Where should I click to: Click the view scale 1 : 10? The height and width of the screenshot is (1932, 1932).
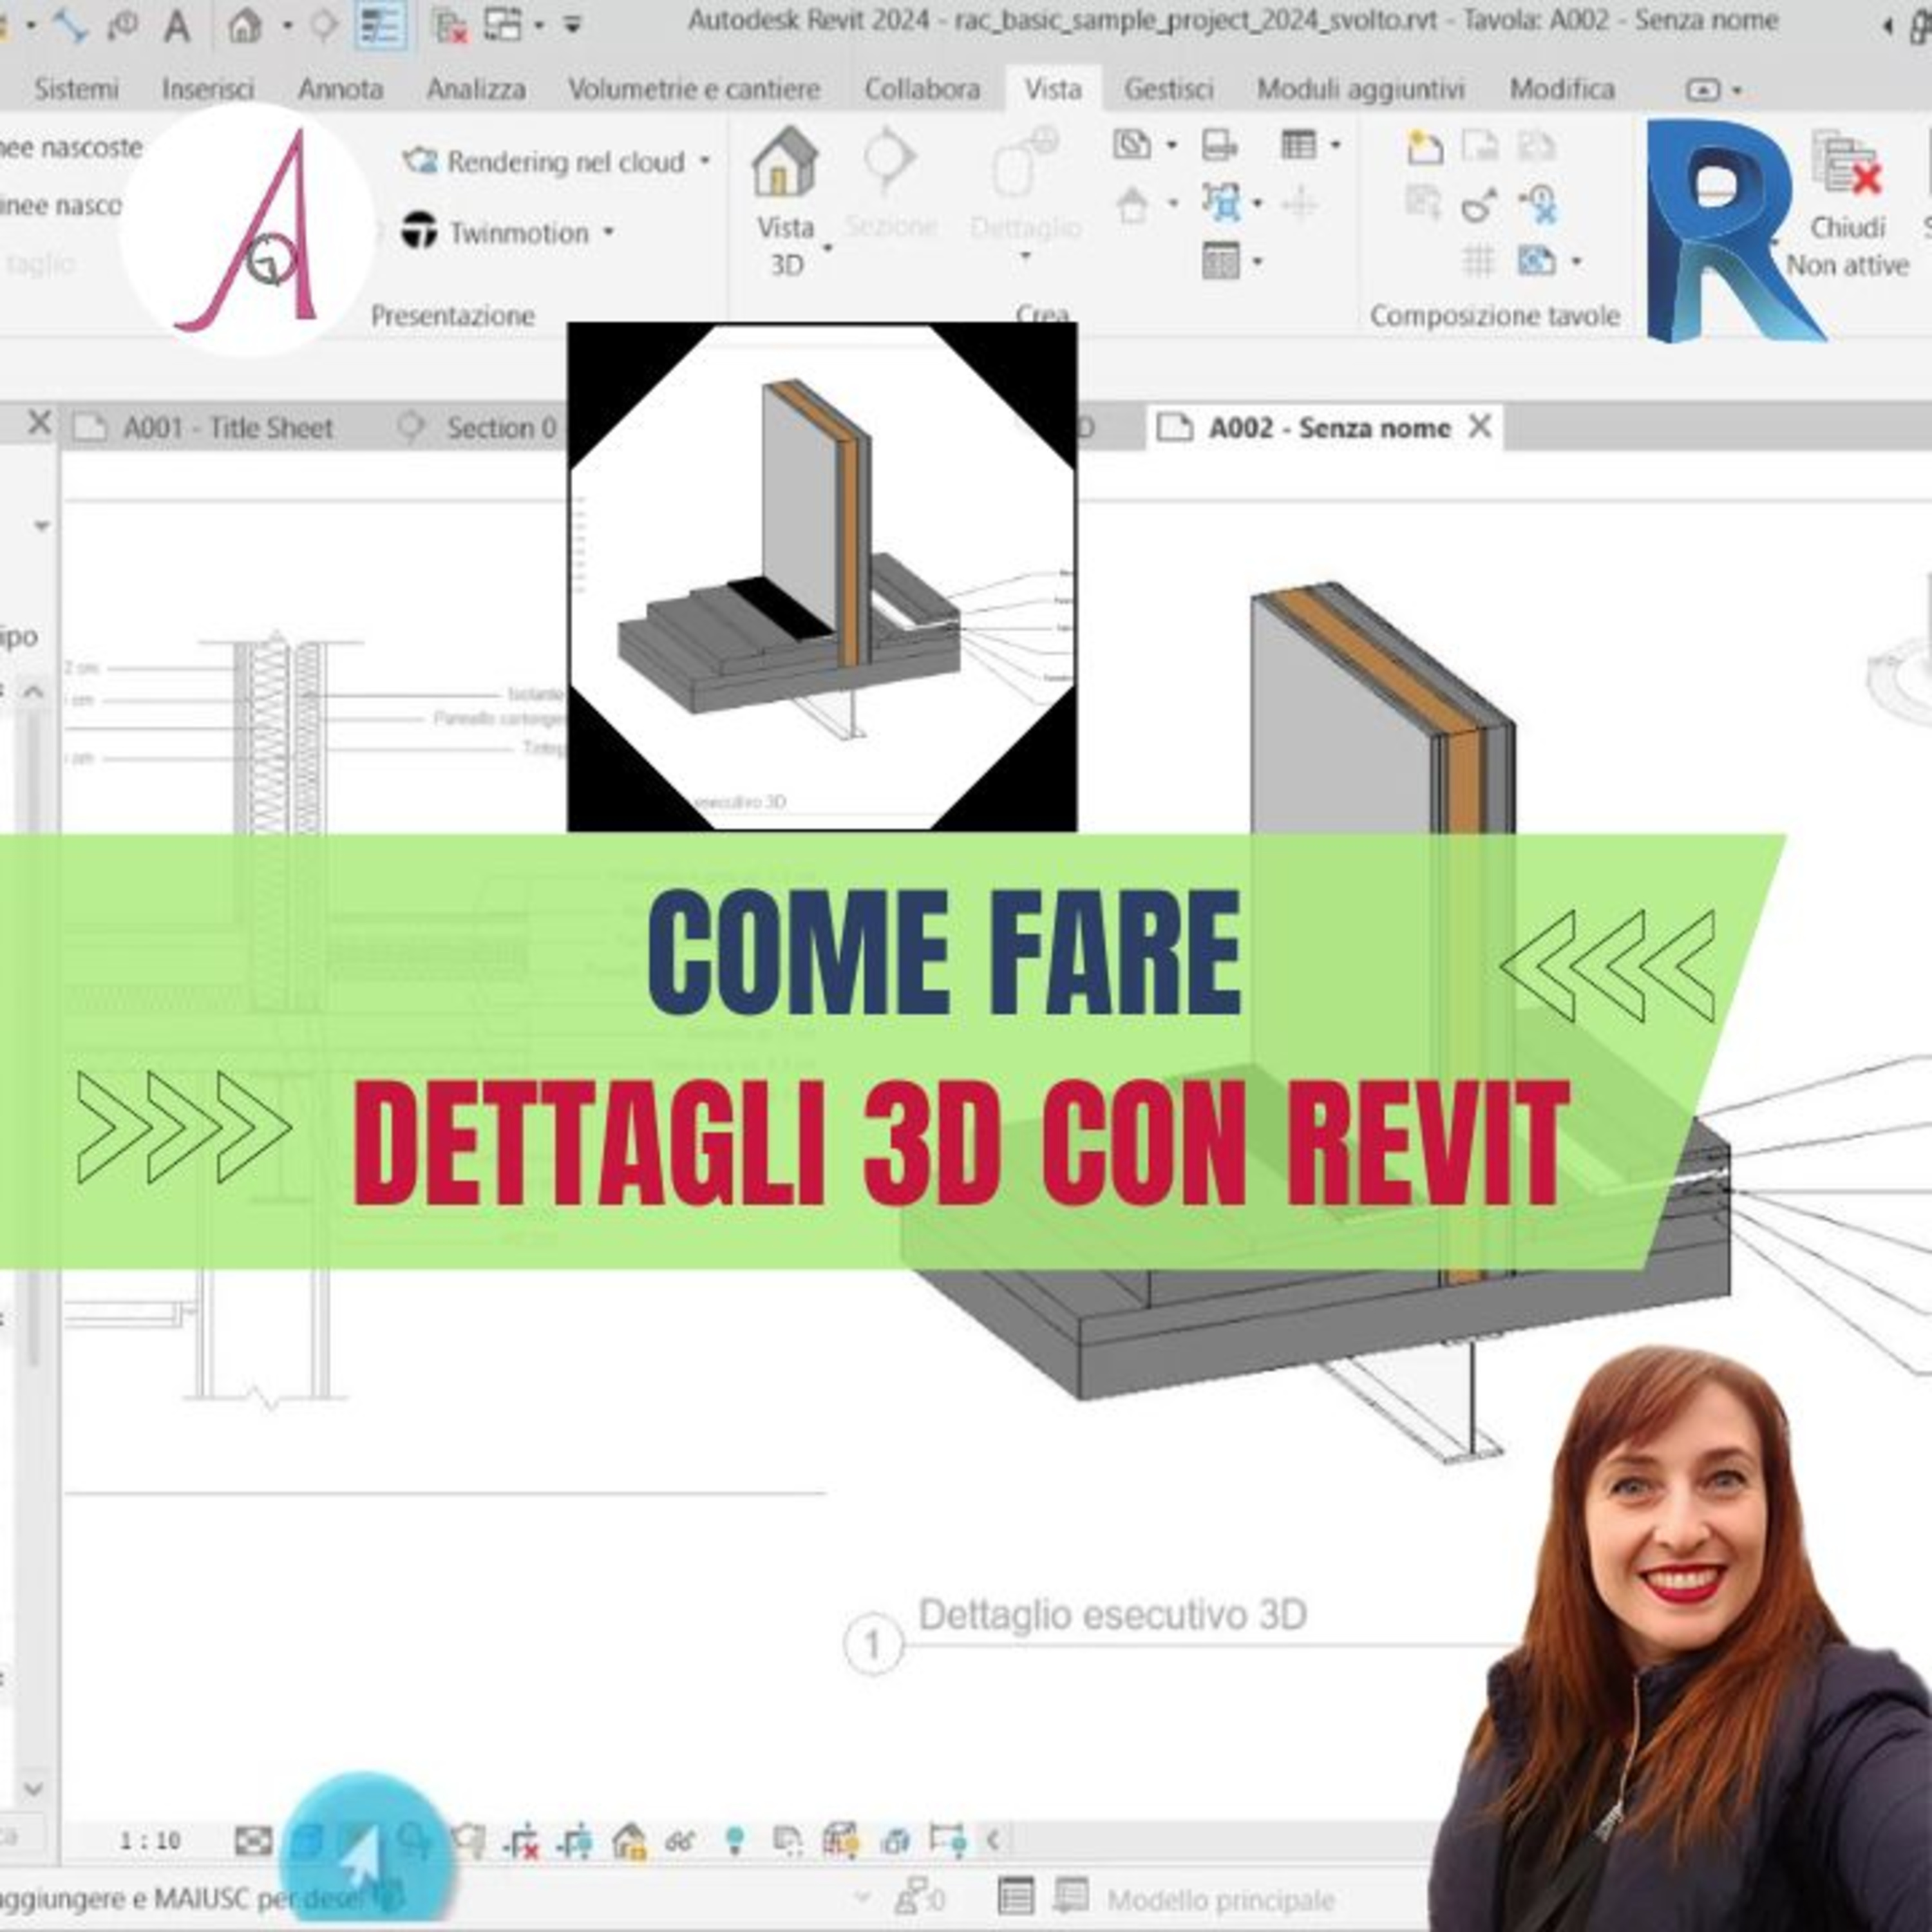tap(150, 1840)
